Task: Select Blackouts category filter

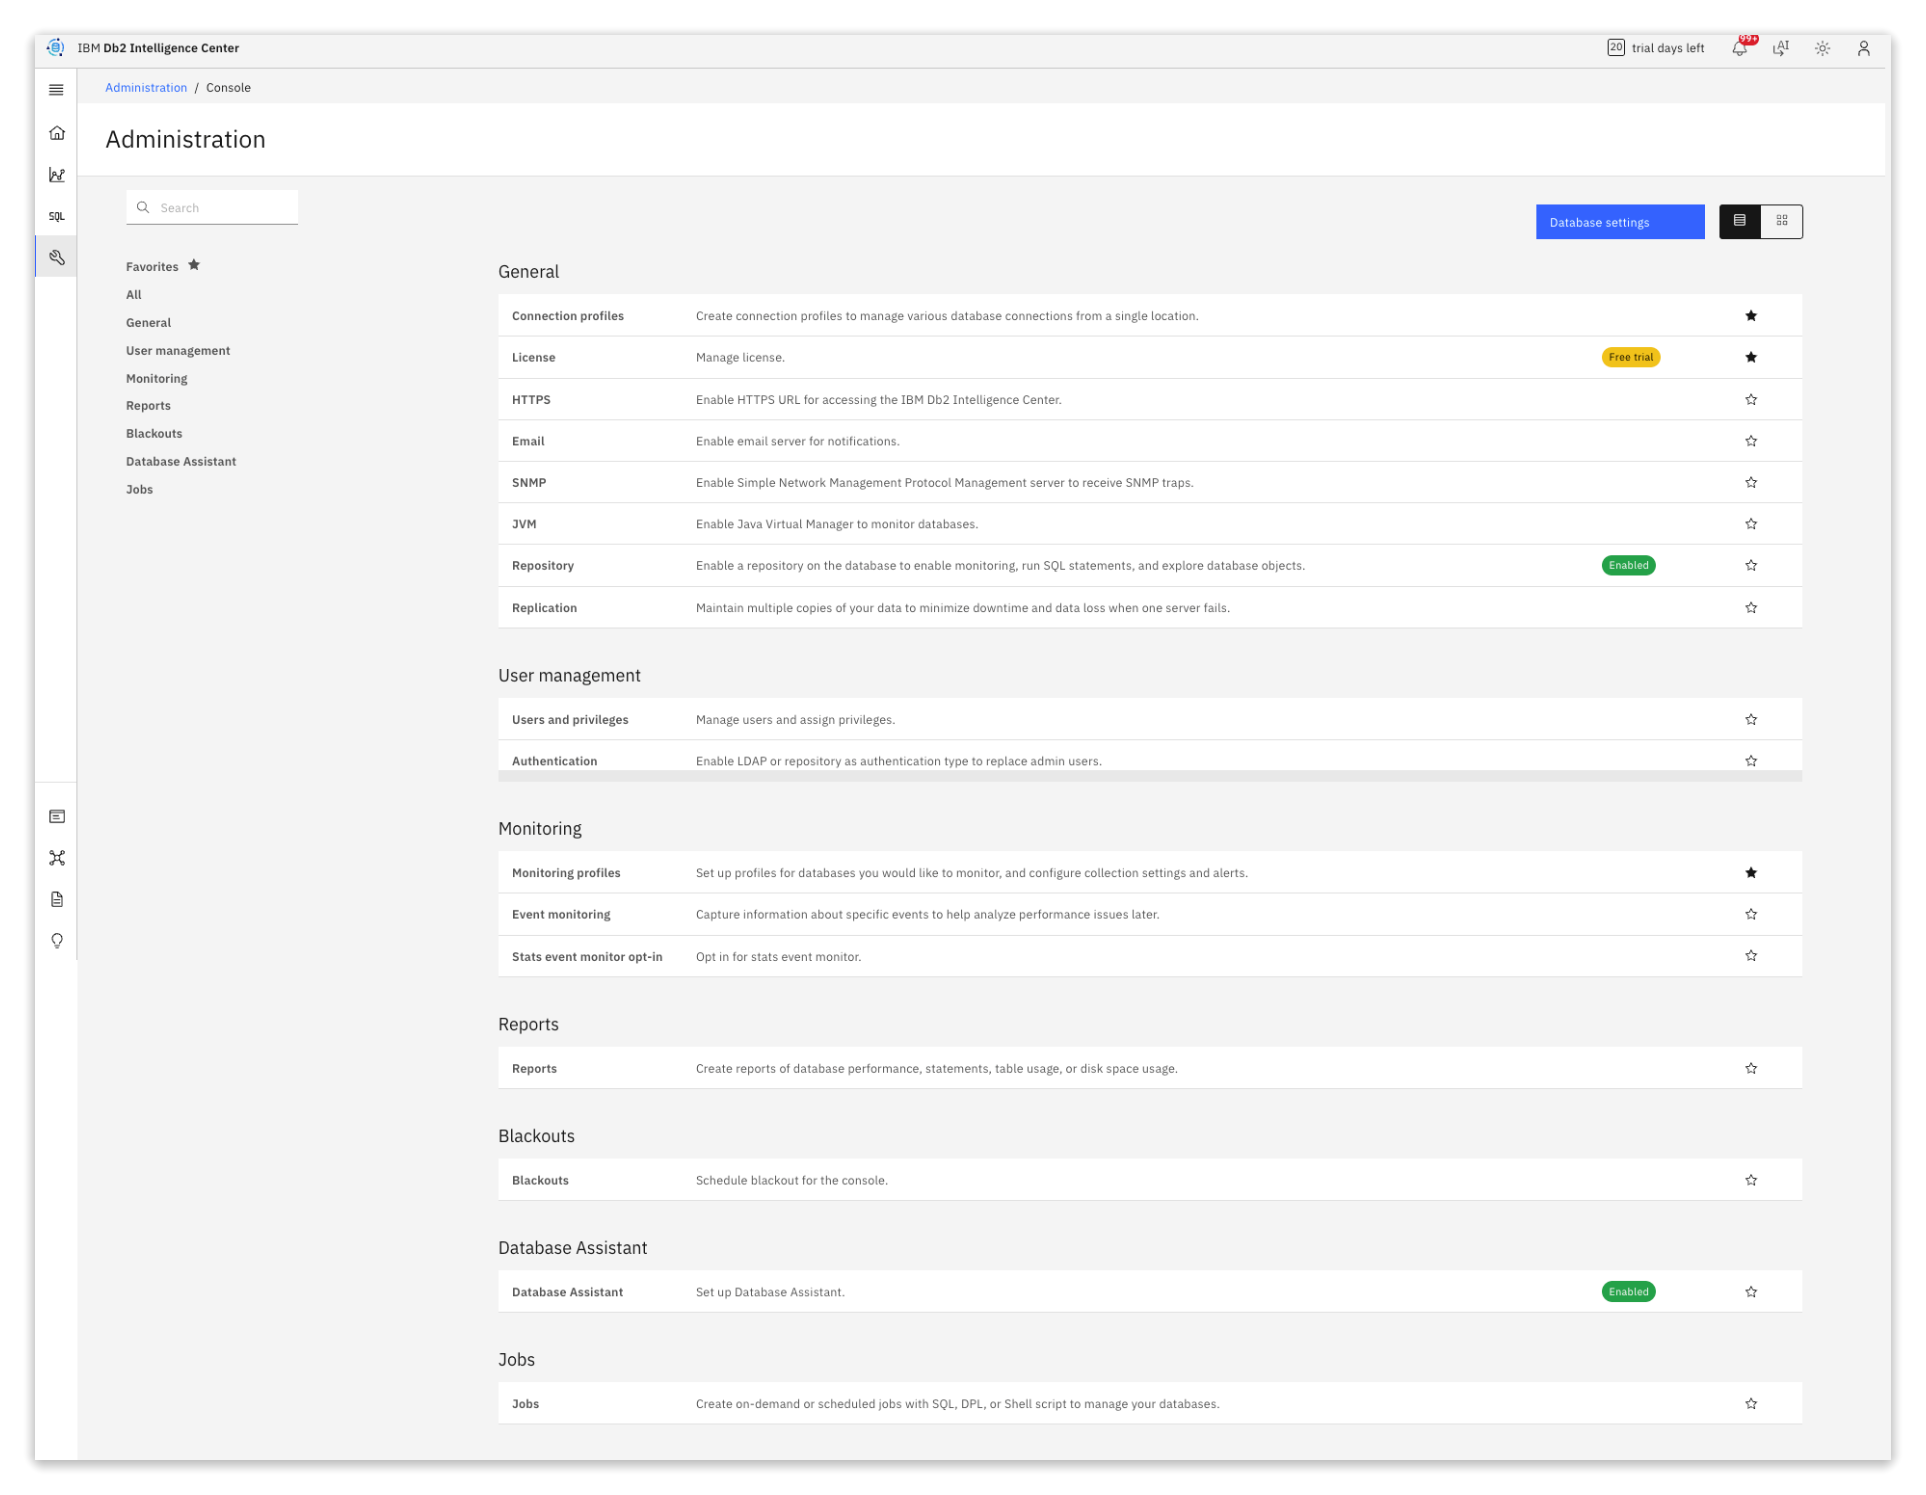Action: click(154, 434)
